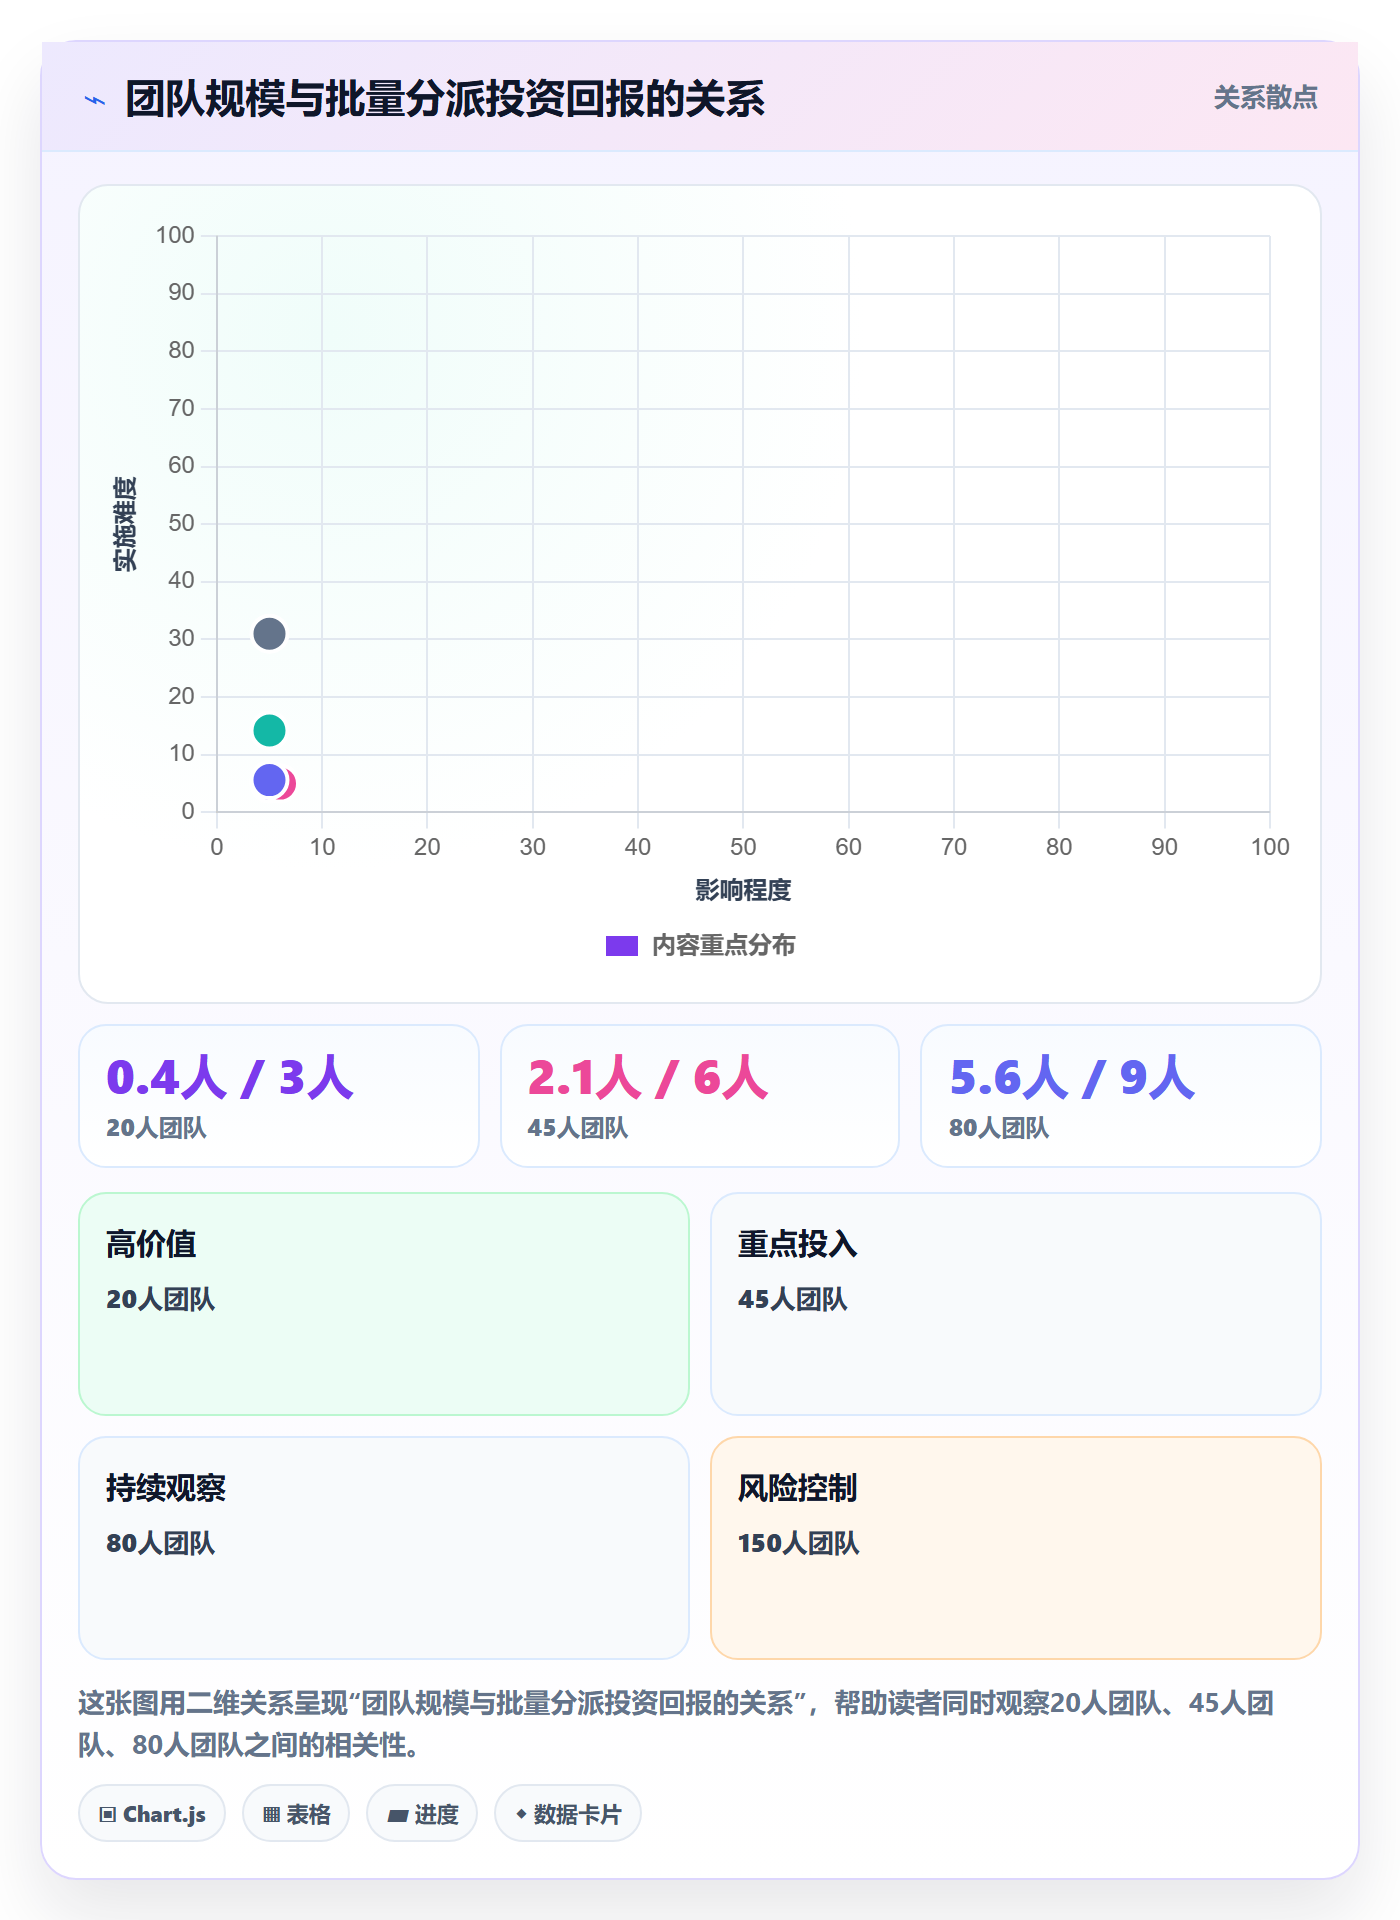
Task: Click the y-axis tick label 100
Action: [x=175, y=235]
